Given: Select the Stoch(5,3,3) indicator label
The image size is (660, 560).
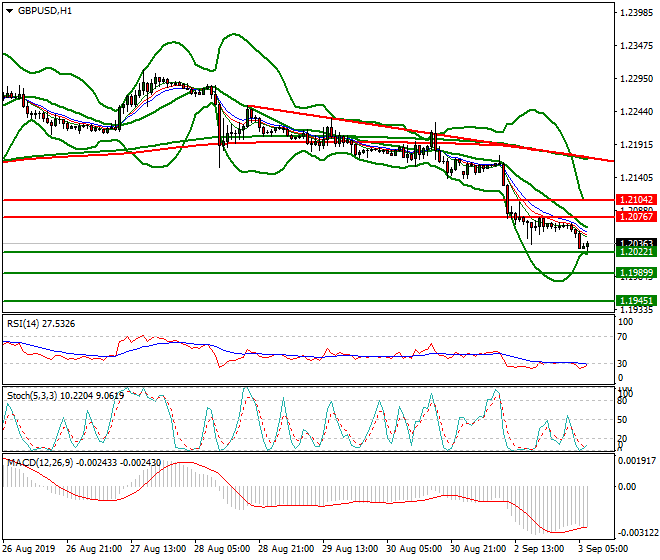Looking at the screenshot, I should 65,396.
